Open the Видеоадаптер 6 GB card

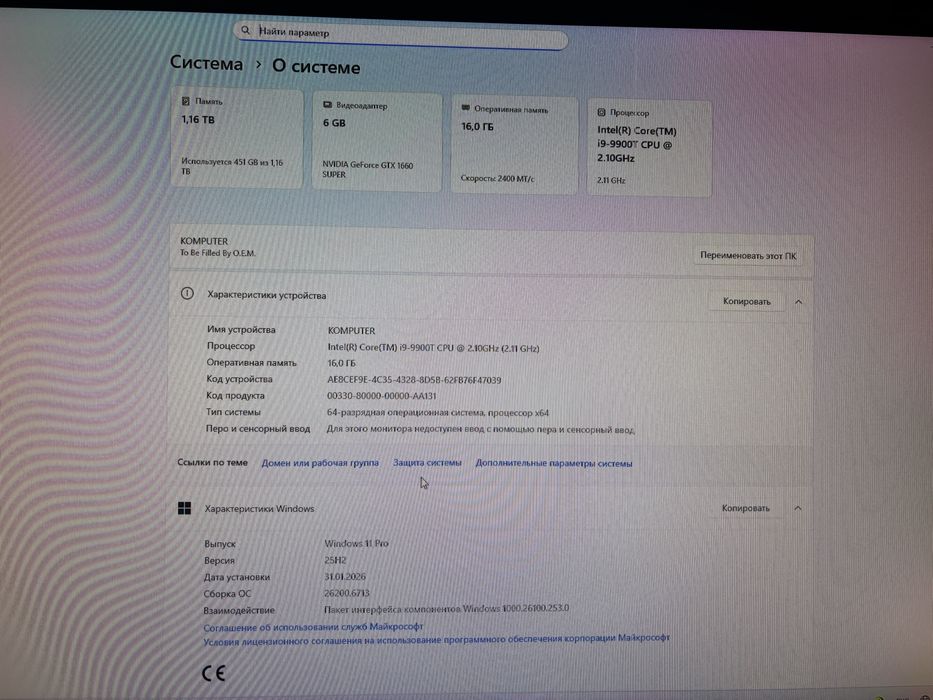tap(377, 142)
